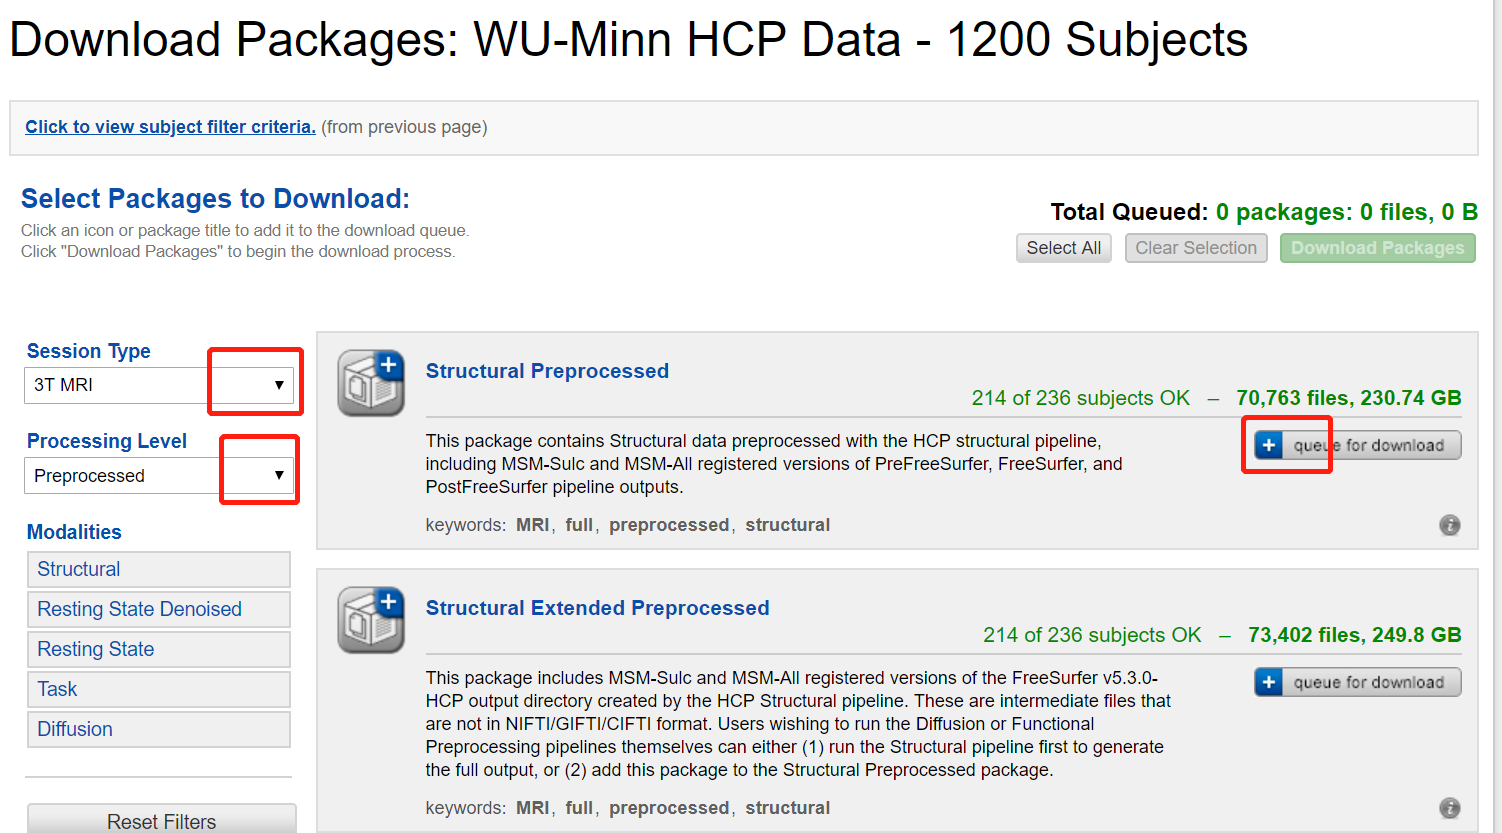This screenshot has height=833, width=1502.
Task: Click info icon for Structural Preprocessed package
Action: pyautogui.click(x=1449, y=525)
